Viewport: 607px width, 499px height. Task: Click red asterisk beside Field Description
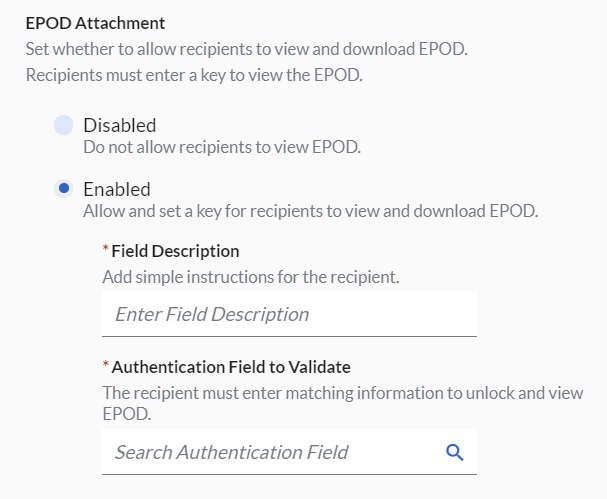pyautogui.click(x=106, y=251)
